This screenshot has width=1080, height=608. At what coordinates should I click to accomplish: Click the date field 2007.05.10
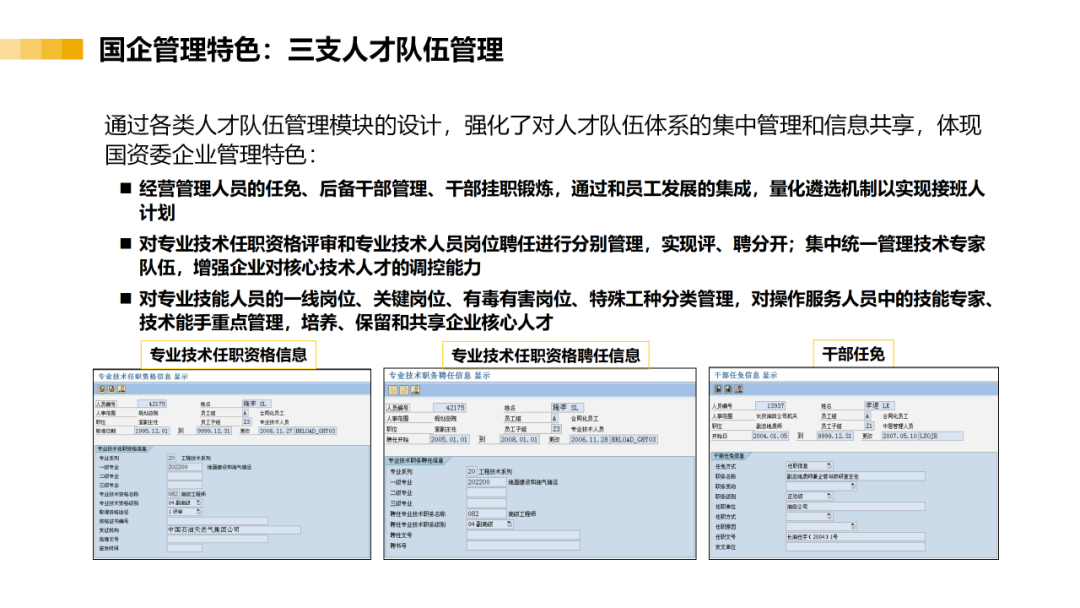coord(900,436)
